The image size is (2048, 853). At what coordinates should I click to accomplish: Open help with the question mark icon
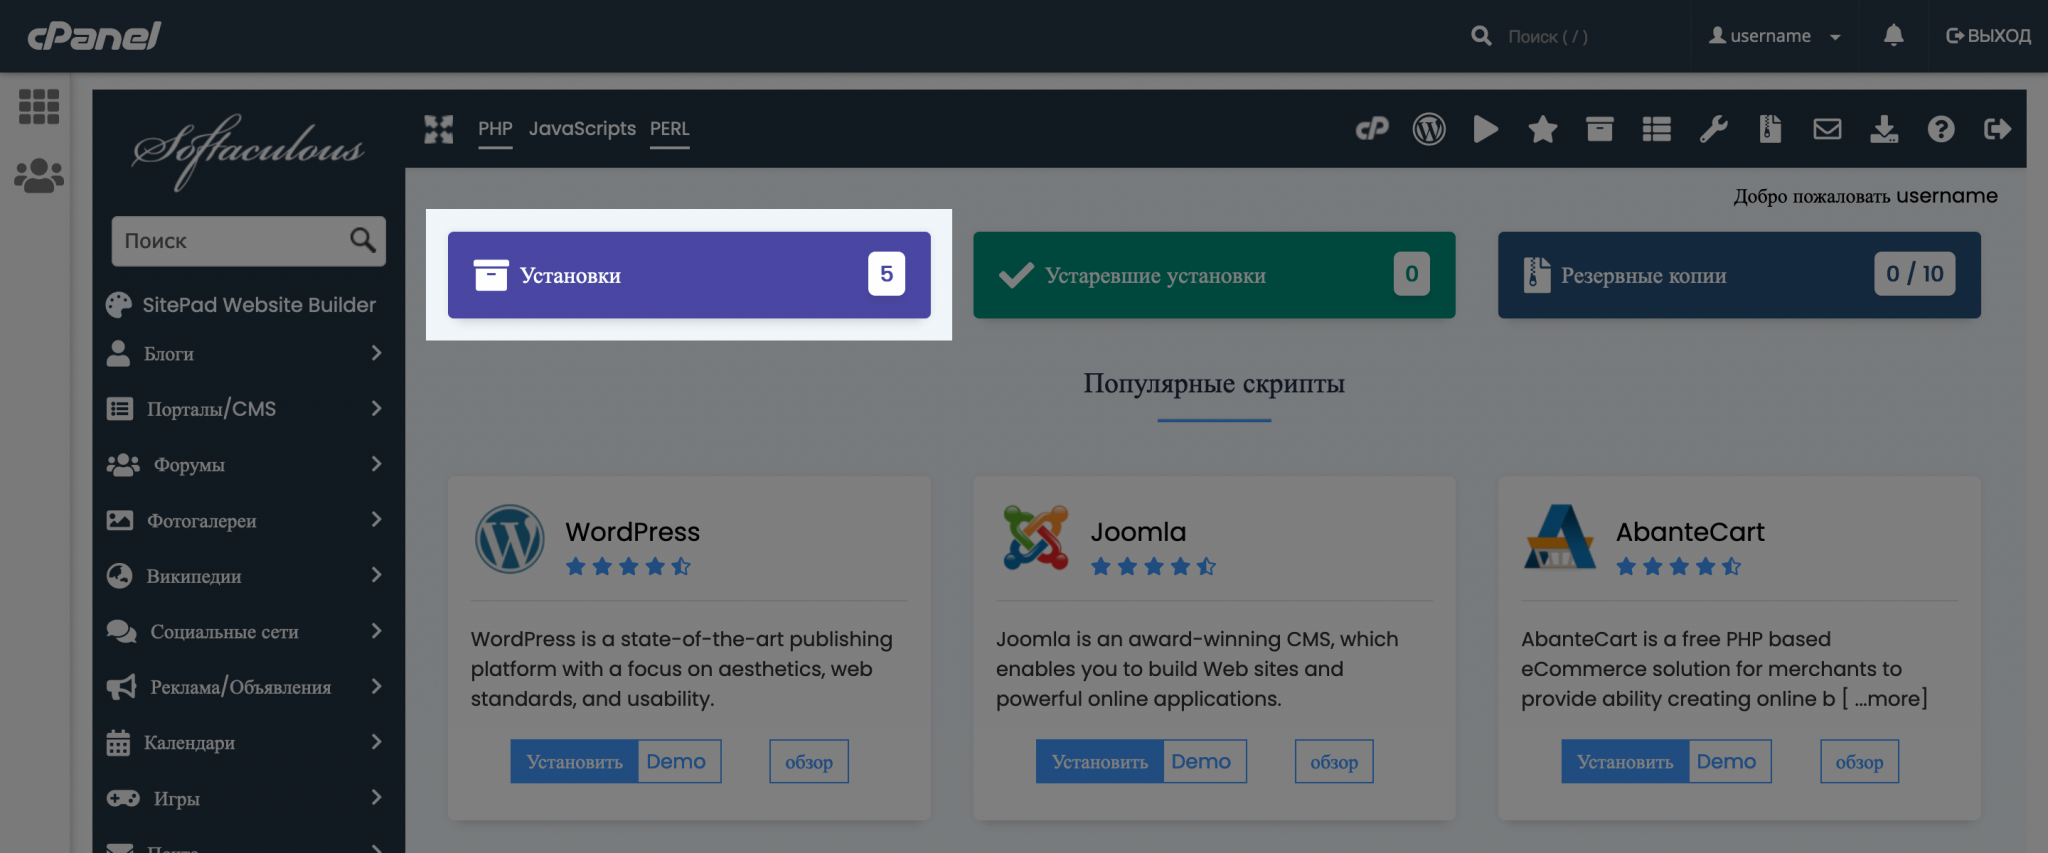[1941, 129]
